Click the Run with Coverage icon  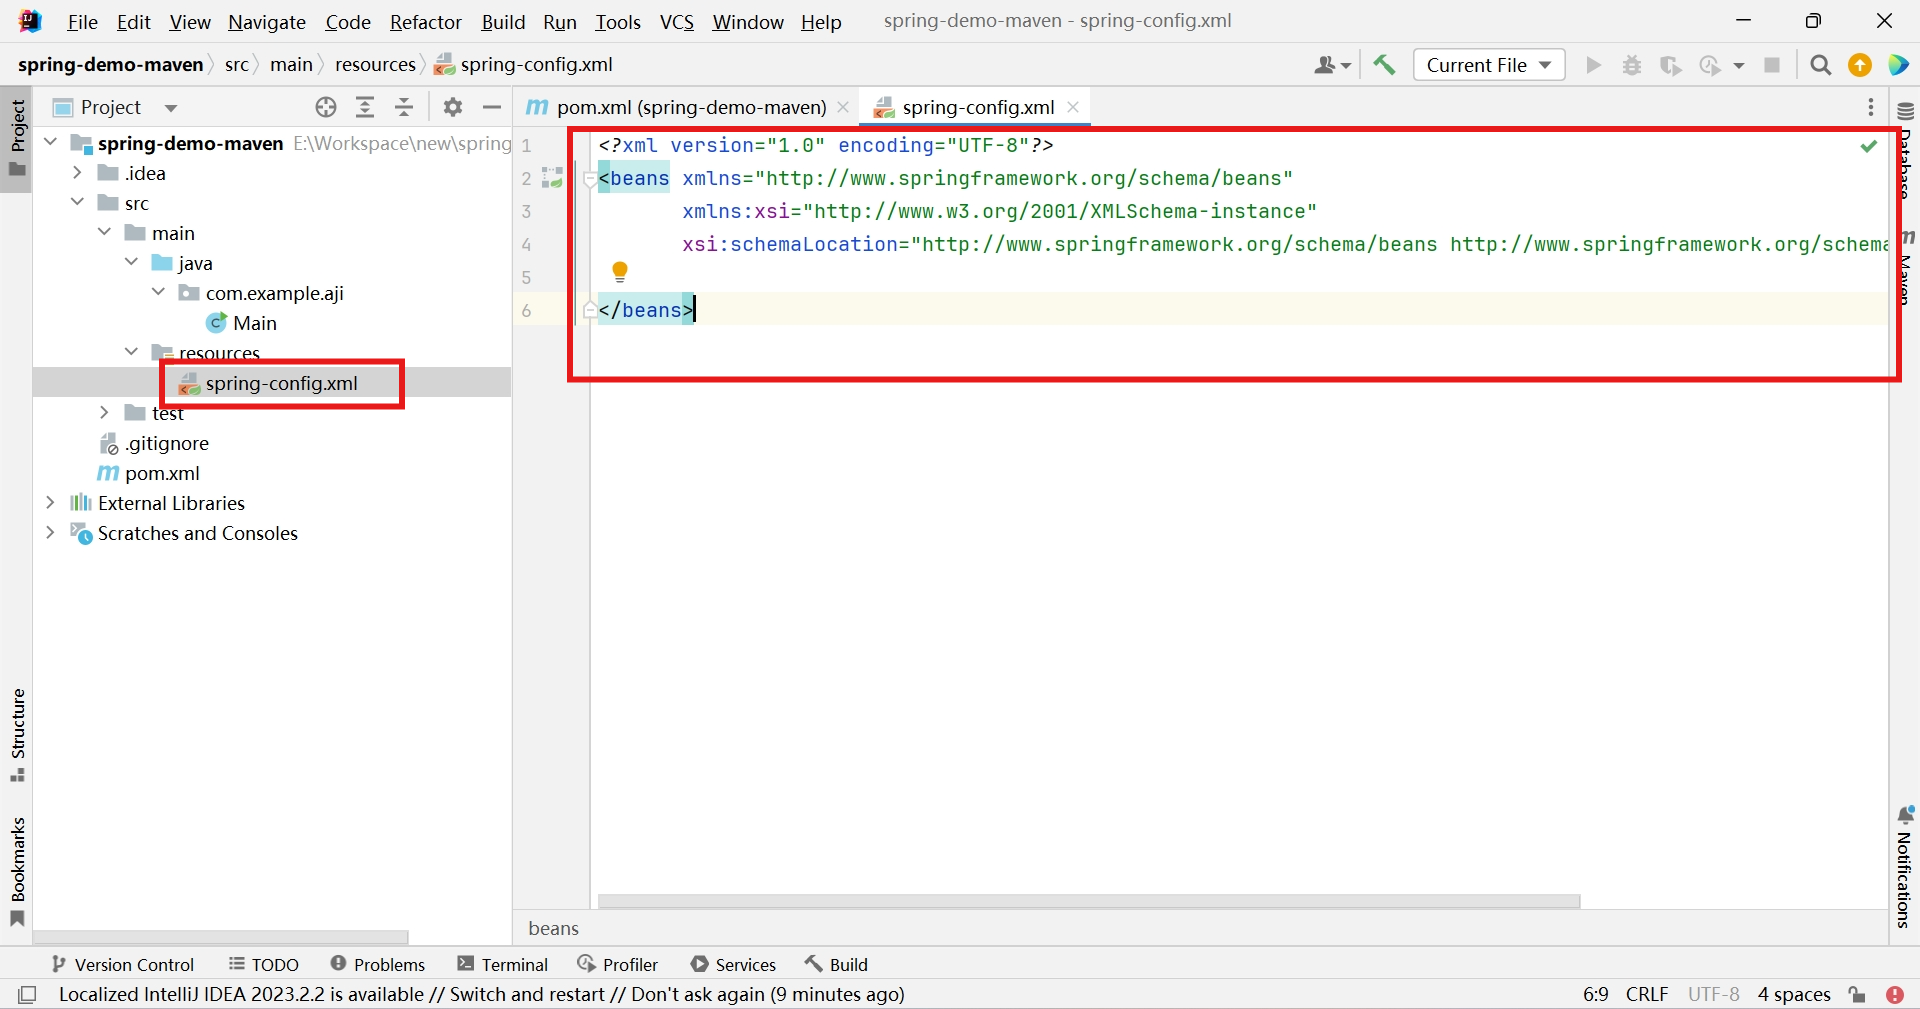[1670, 65]
